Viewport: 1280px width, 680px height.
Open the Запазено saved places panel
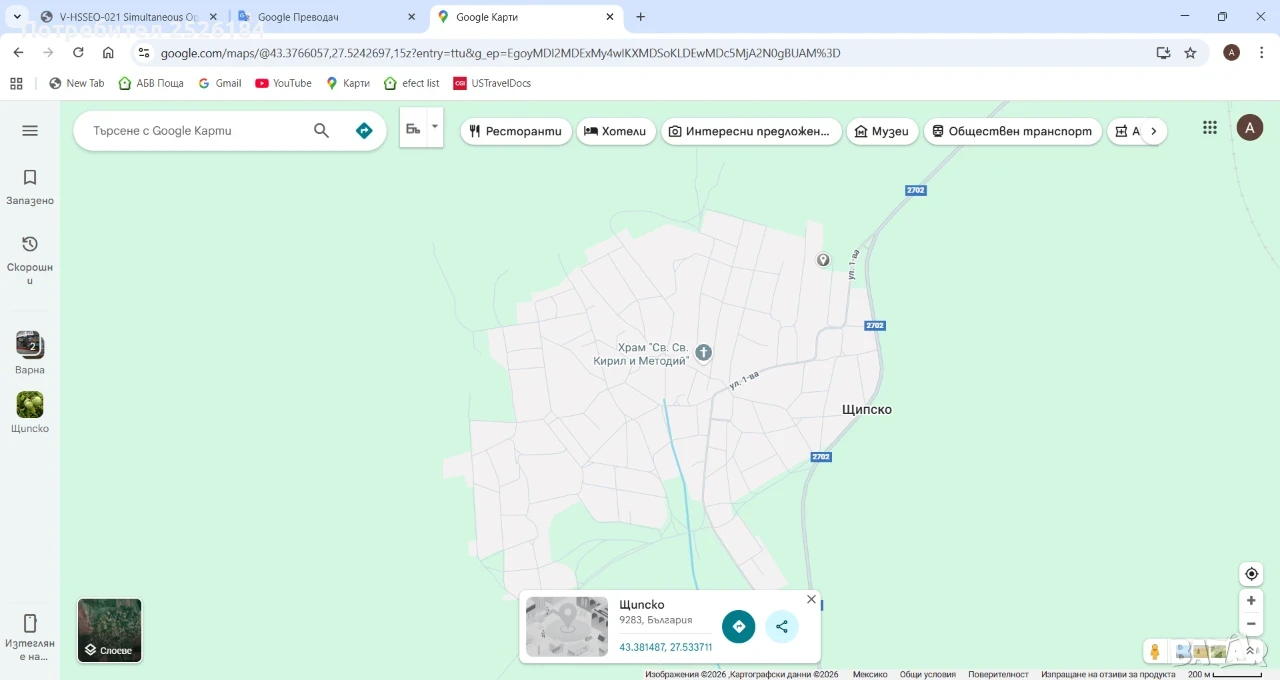(30, 187)
